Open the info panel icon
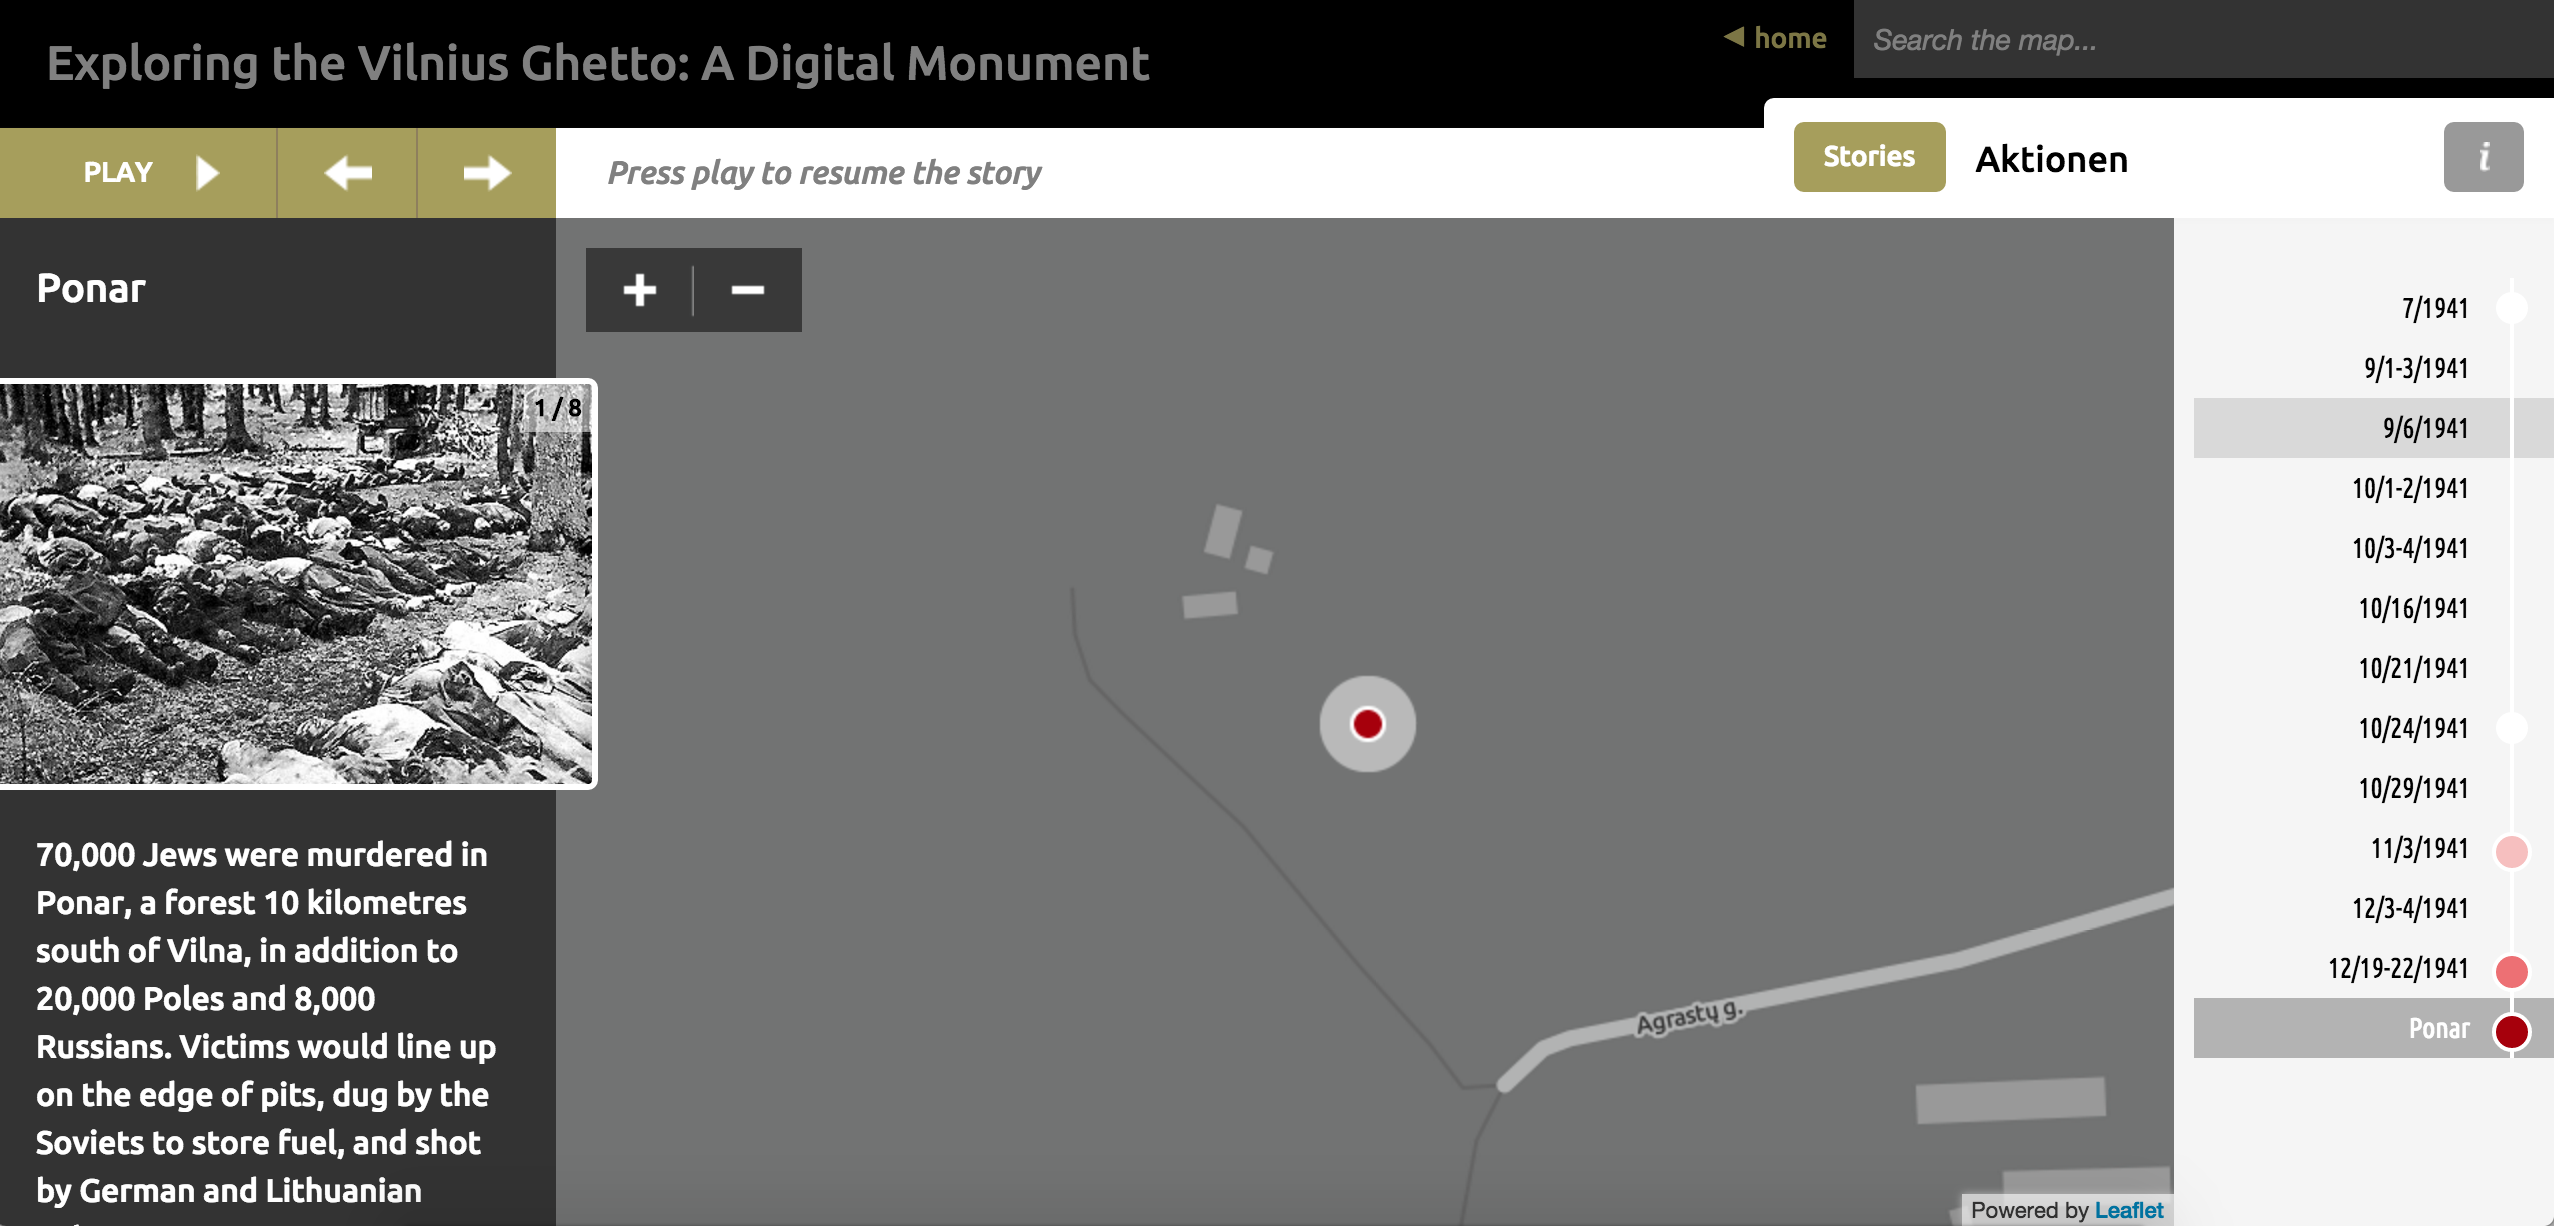2554x1226 pixels. 2483,157
